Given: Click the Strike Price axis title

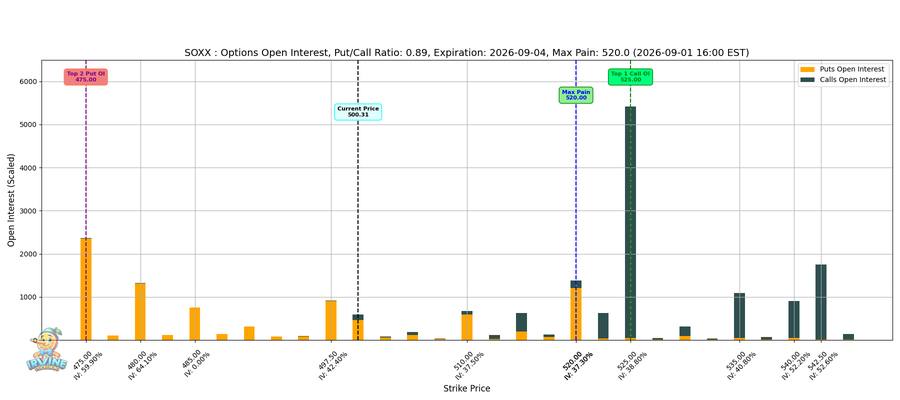Looking at the screenshot, I should point(467,389).
